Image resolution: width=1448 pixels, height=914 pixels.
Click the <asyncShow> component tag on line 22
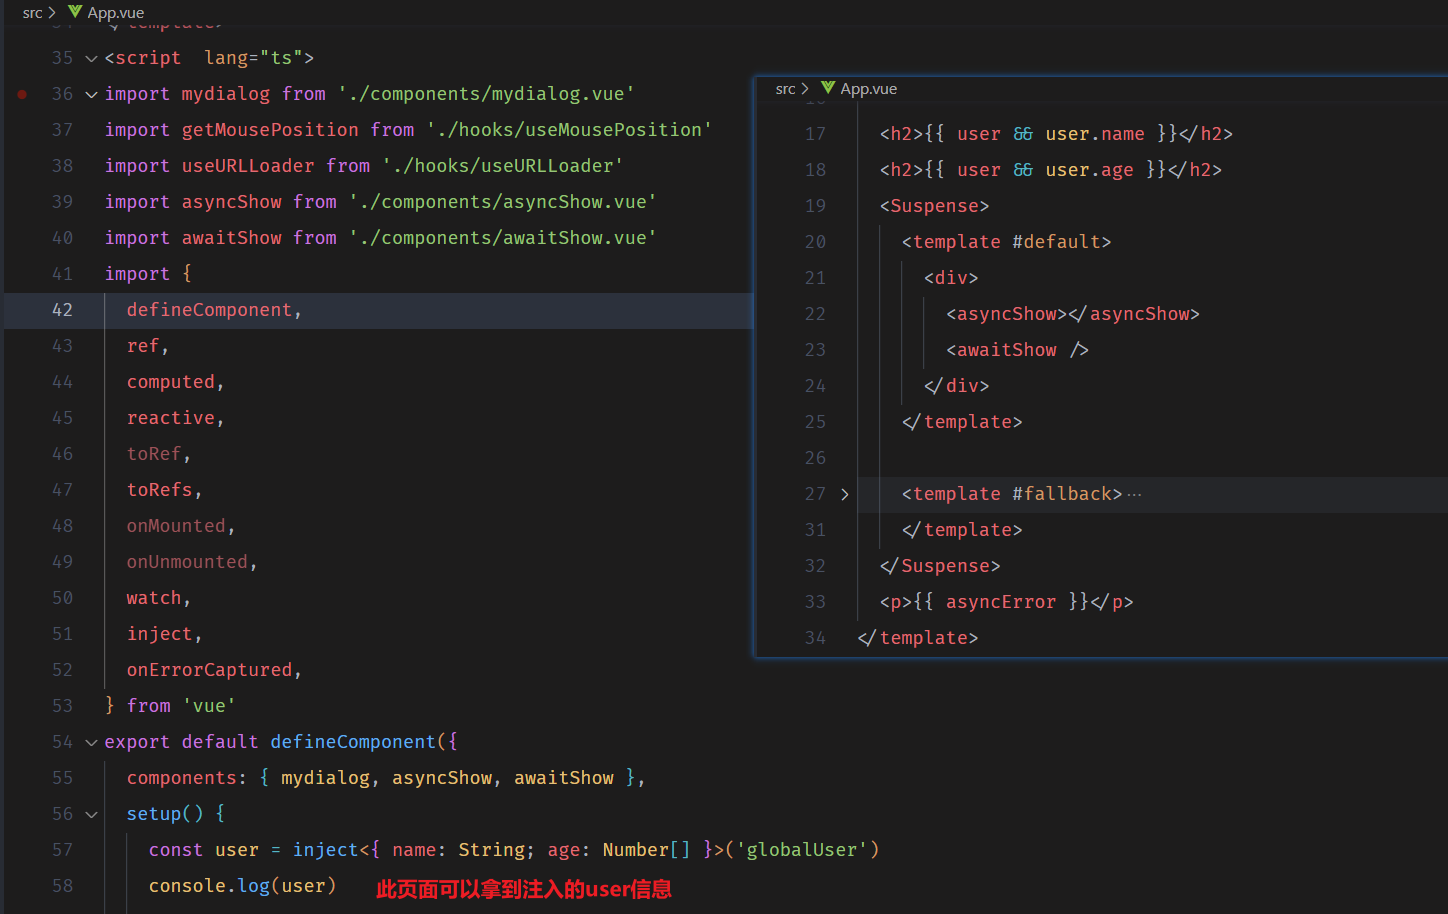pos(1007,314)
